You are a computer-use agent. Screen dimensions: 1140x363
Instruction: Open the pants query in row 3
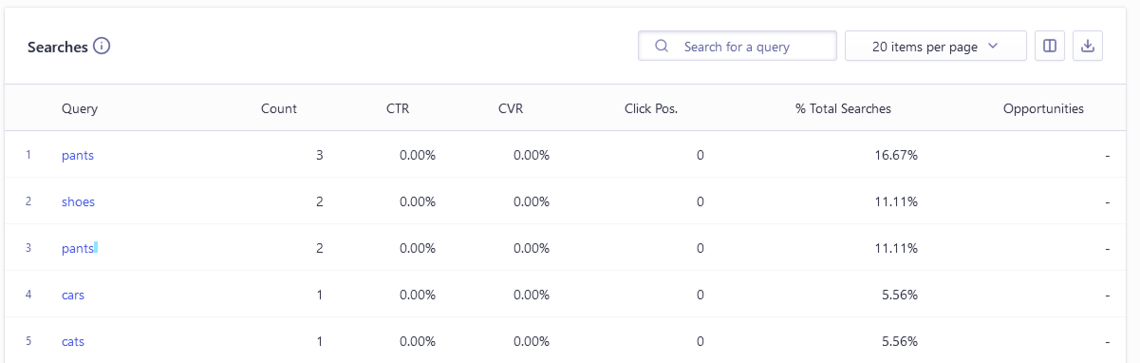[x=78, y=248]
